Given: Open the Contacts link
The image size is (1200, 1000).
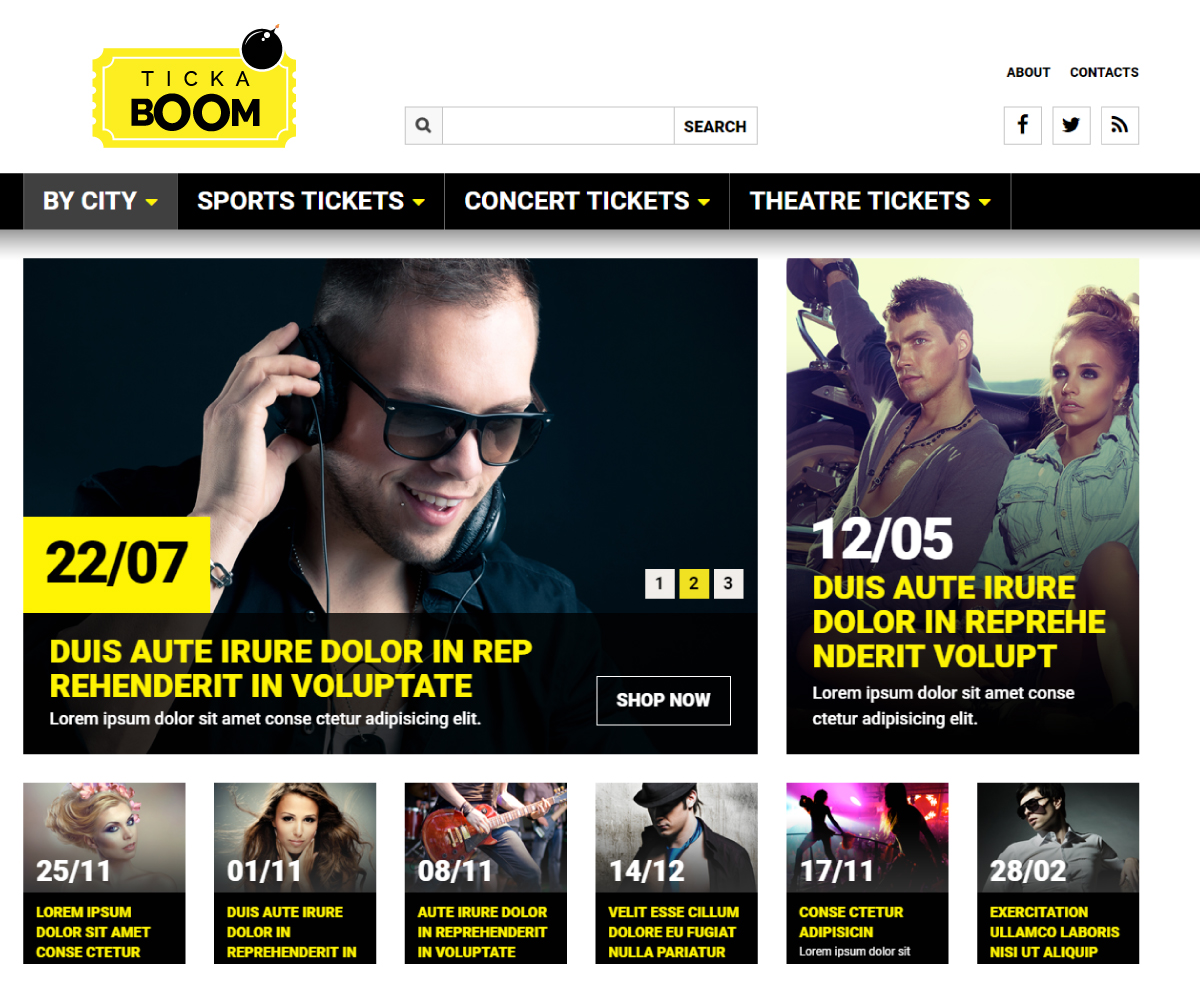Looking at the screenshot, I should point(1104,72).
